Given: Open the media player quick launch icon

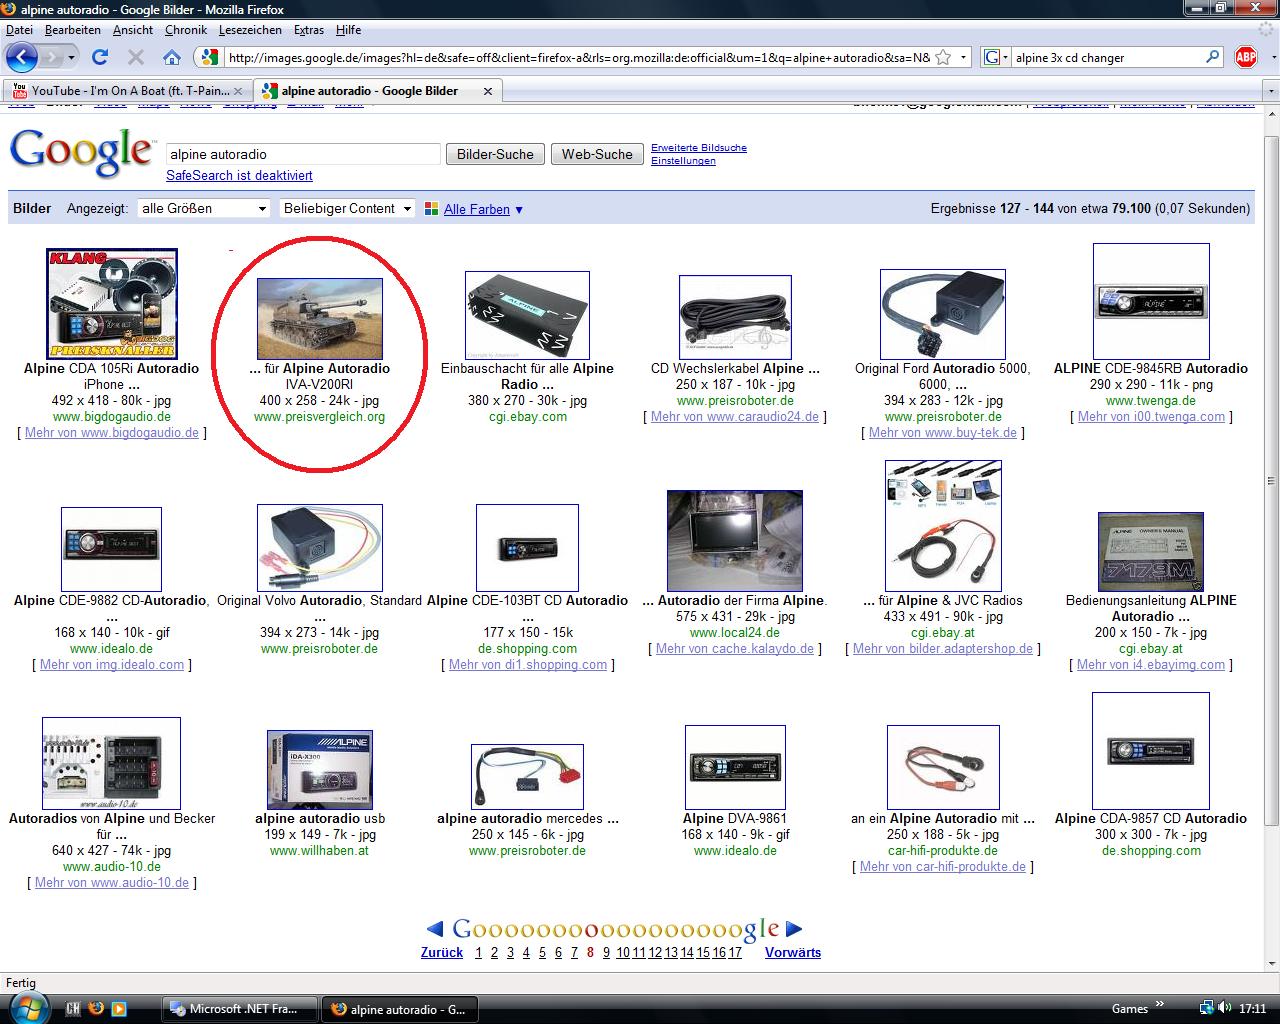Looking at the screenshot, I should pyautogui.click(x=119, y=1008).
